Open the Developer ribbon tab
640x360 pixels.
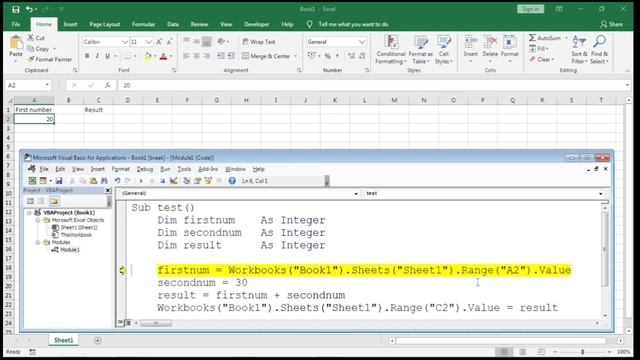(256, 24)
